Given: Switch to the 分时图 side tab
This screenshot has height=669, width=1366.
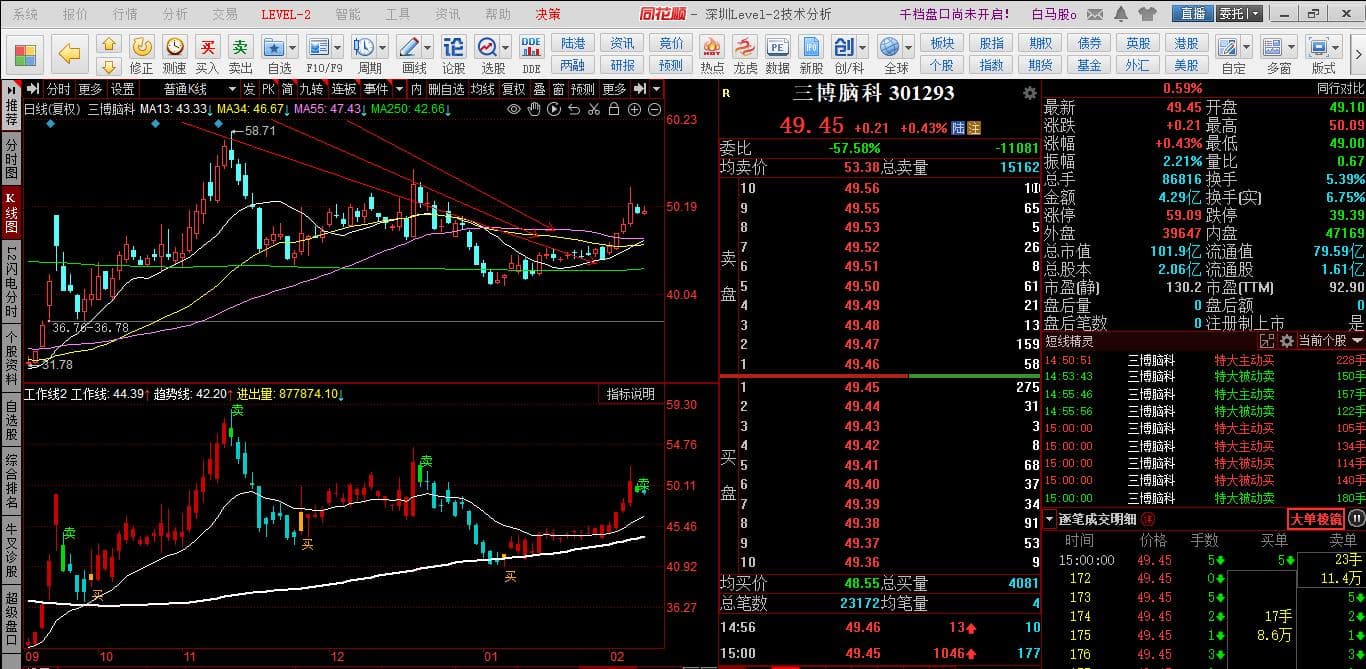Looking at the screenshot, I should [x=11, y=159].
